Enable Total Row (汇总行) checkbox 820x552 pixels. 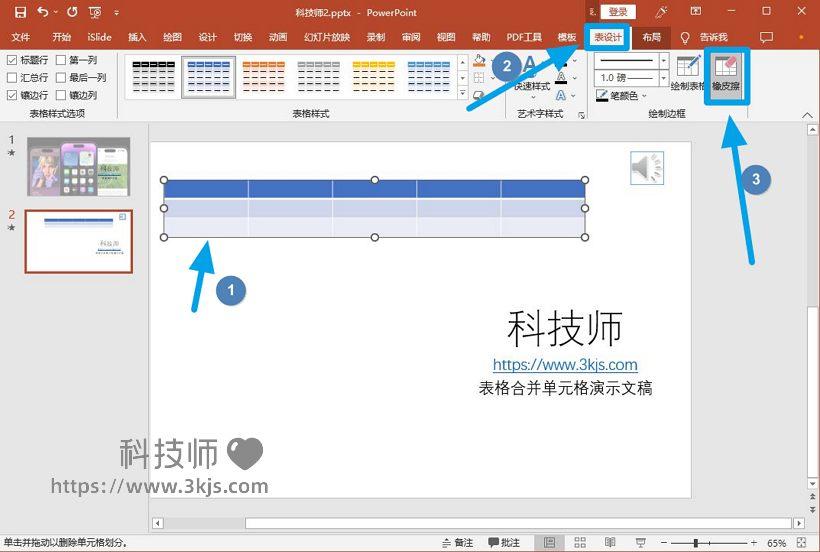[12, 77]
